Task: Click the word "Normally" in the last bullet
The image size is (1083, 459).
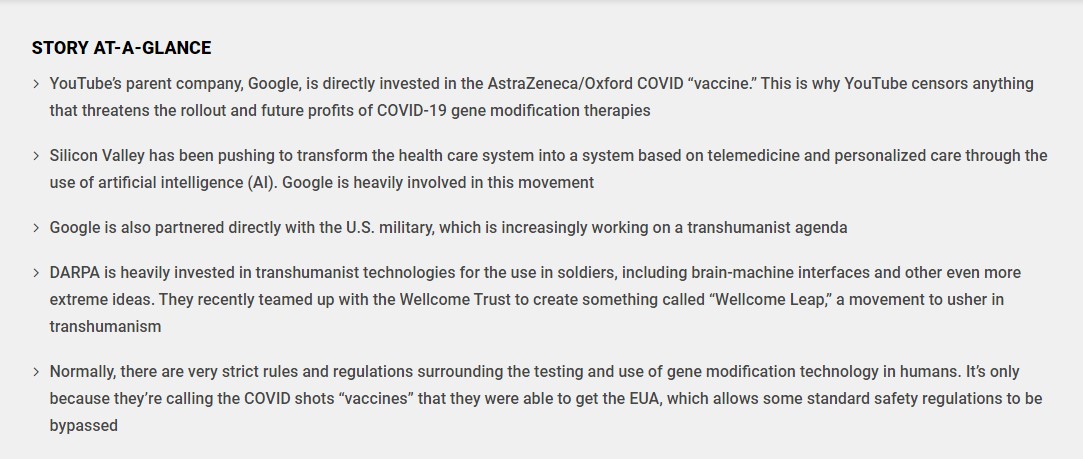Action: pyautogui.click(x=82, y=372)
